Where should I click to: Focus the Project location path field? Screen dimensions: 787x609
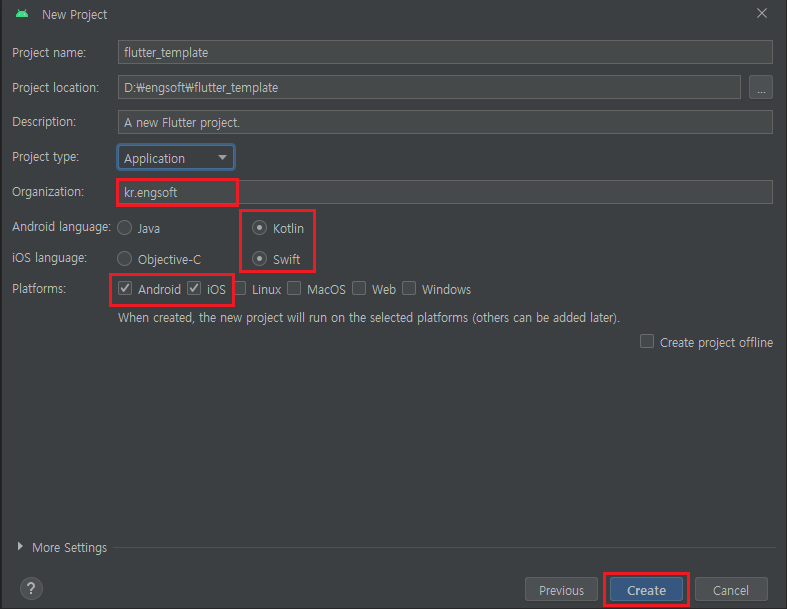point(429,87)
